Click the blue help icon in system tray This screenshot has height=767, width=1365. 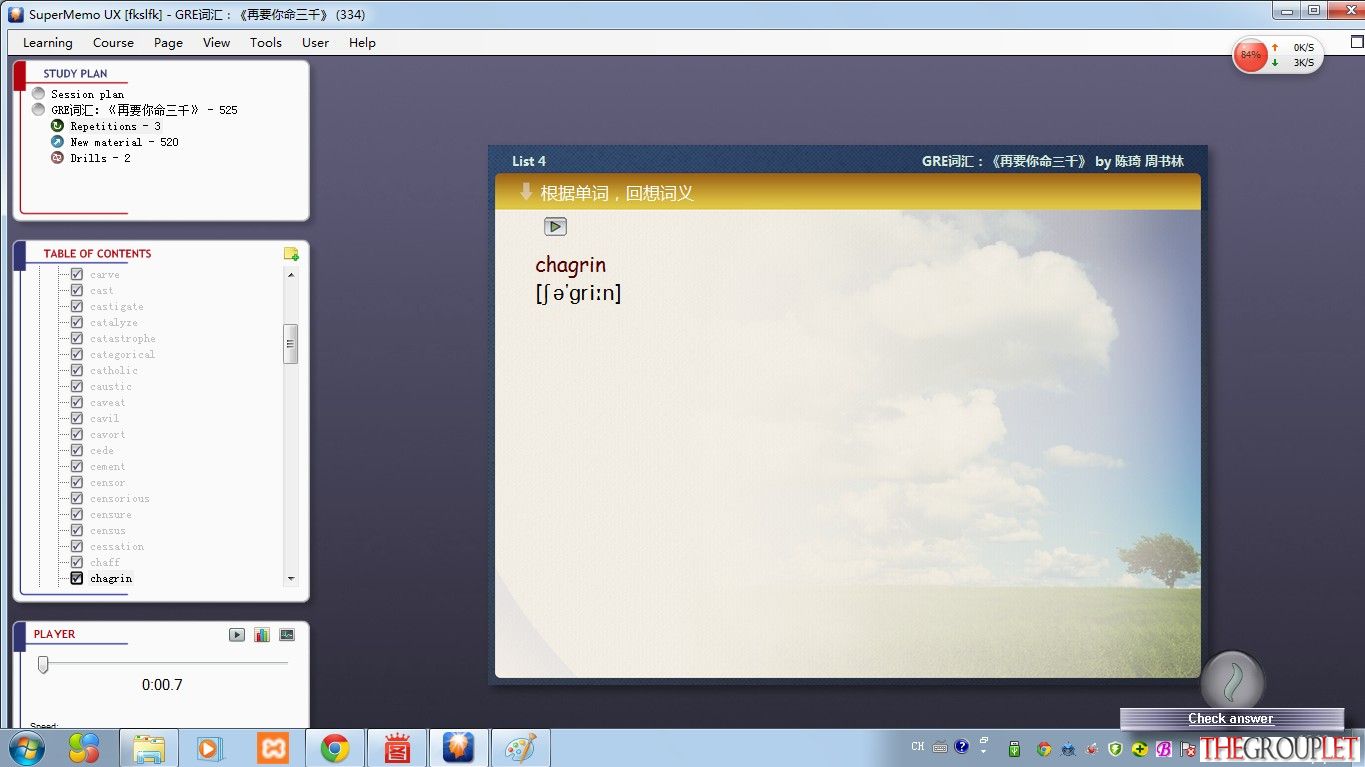(x=962, y=747)
